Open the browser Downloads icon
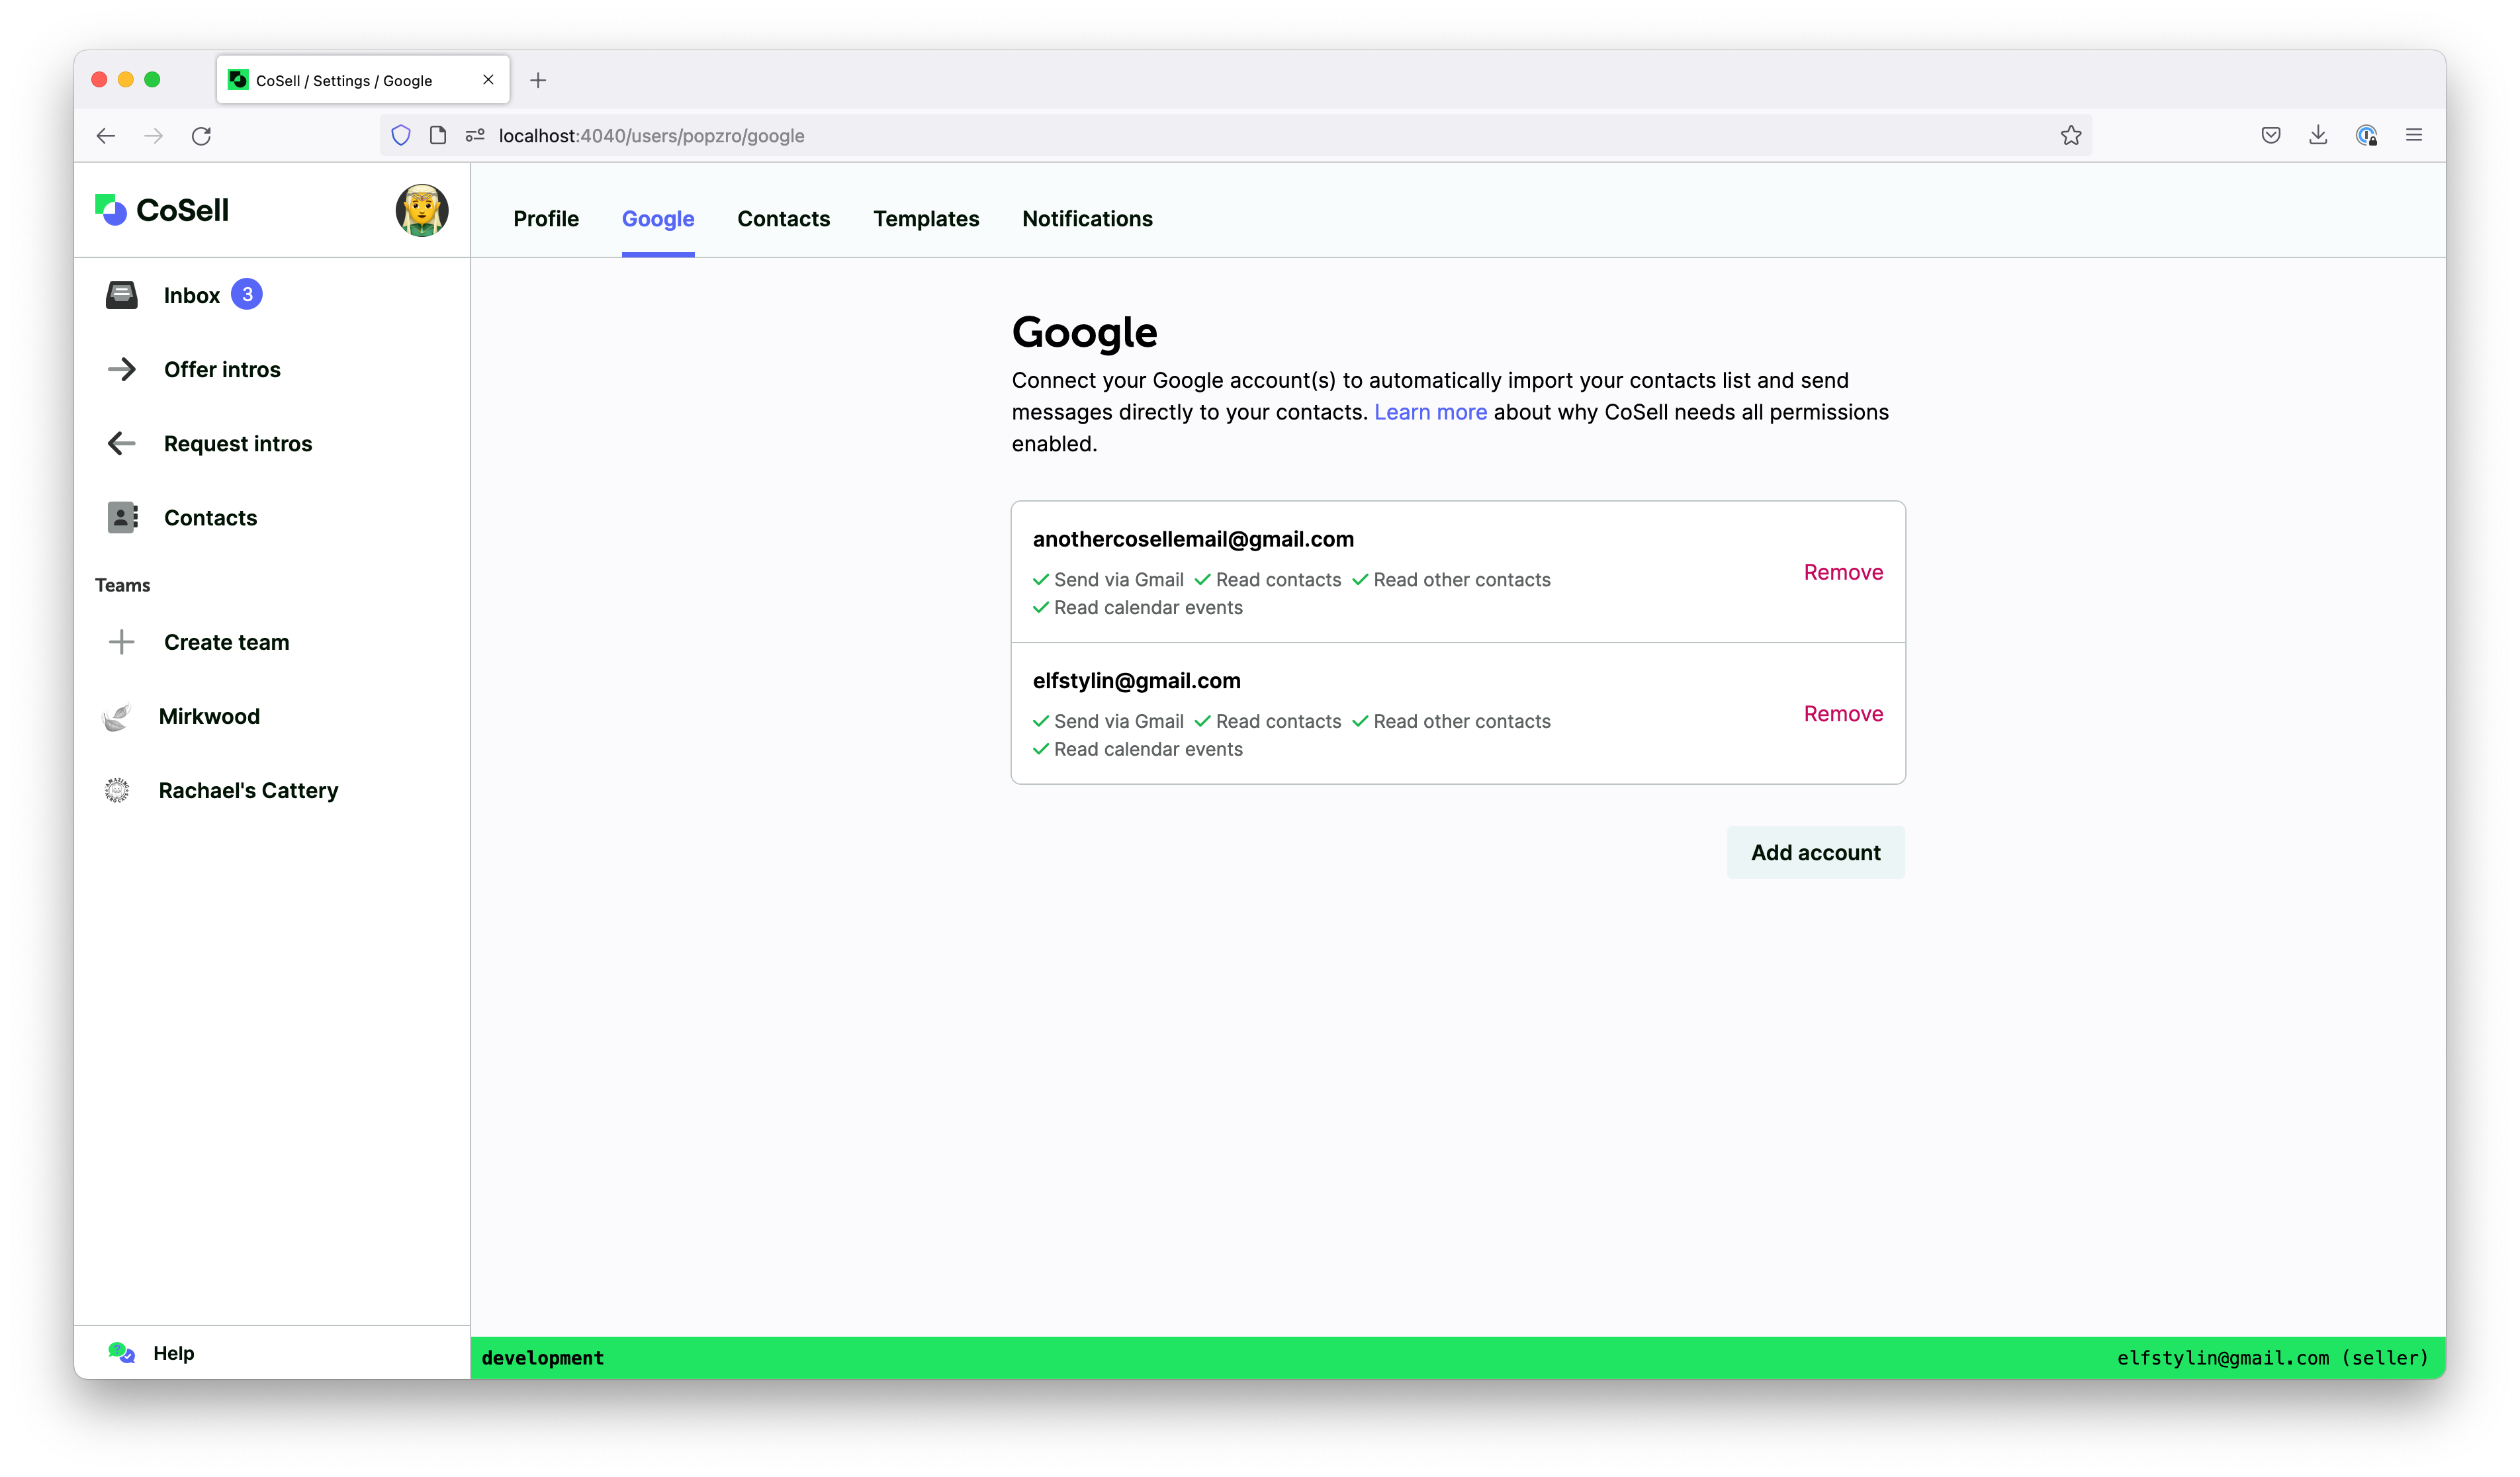The width and height of the screenshot is (2520, 1477). (2318, 135)
